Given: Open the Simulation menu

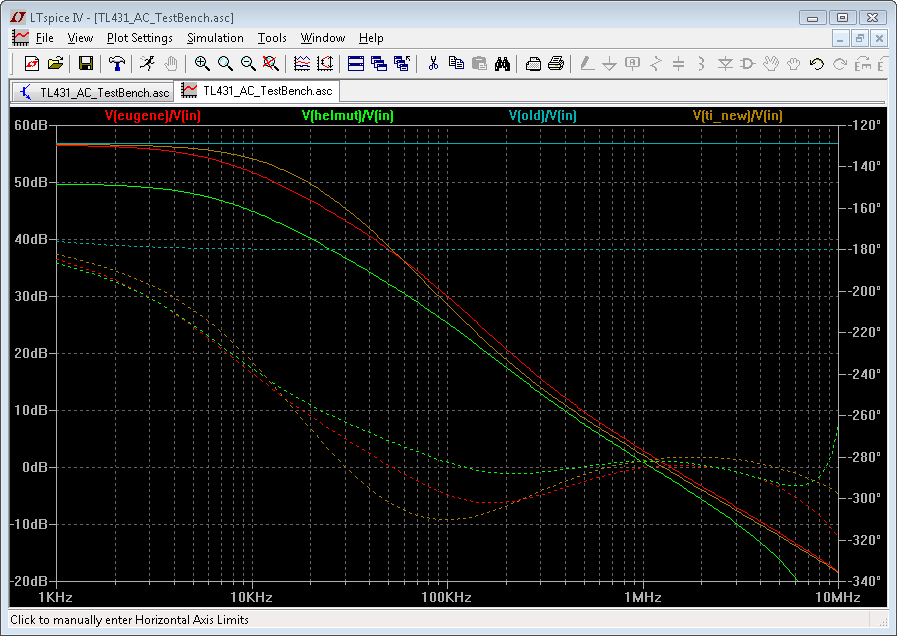Looking at the screenshot, I should pos(215,38).
